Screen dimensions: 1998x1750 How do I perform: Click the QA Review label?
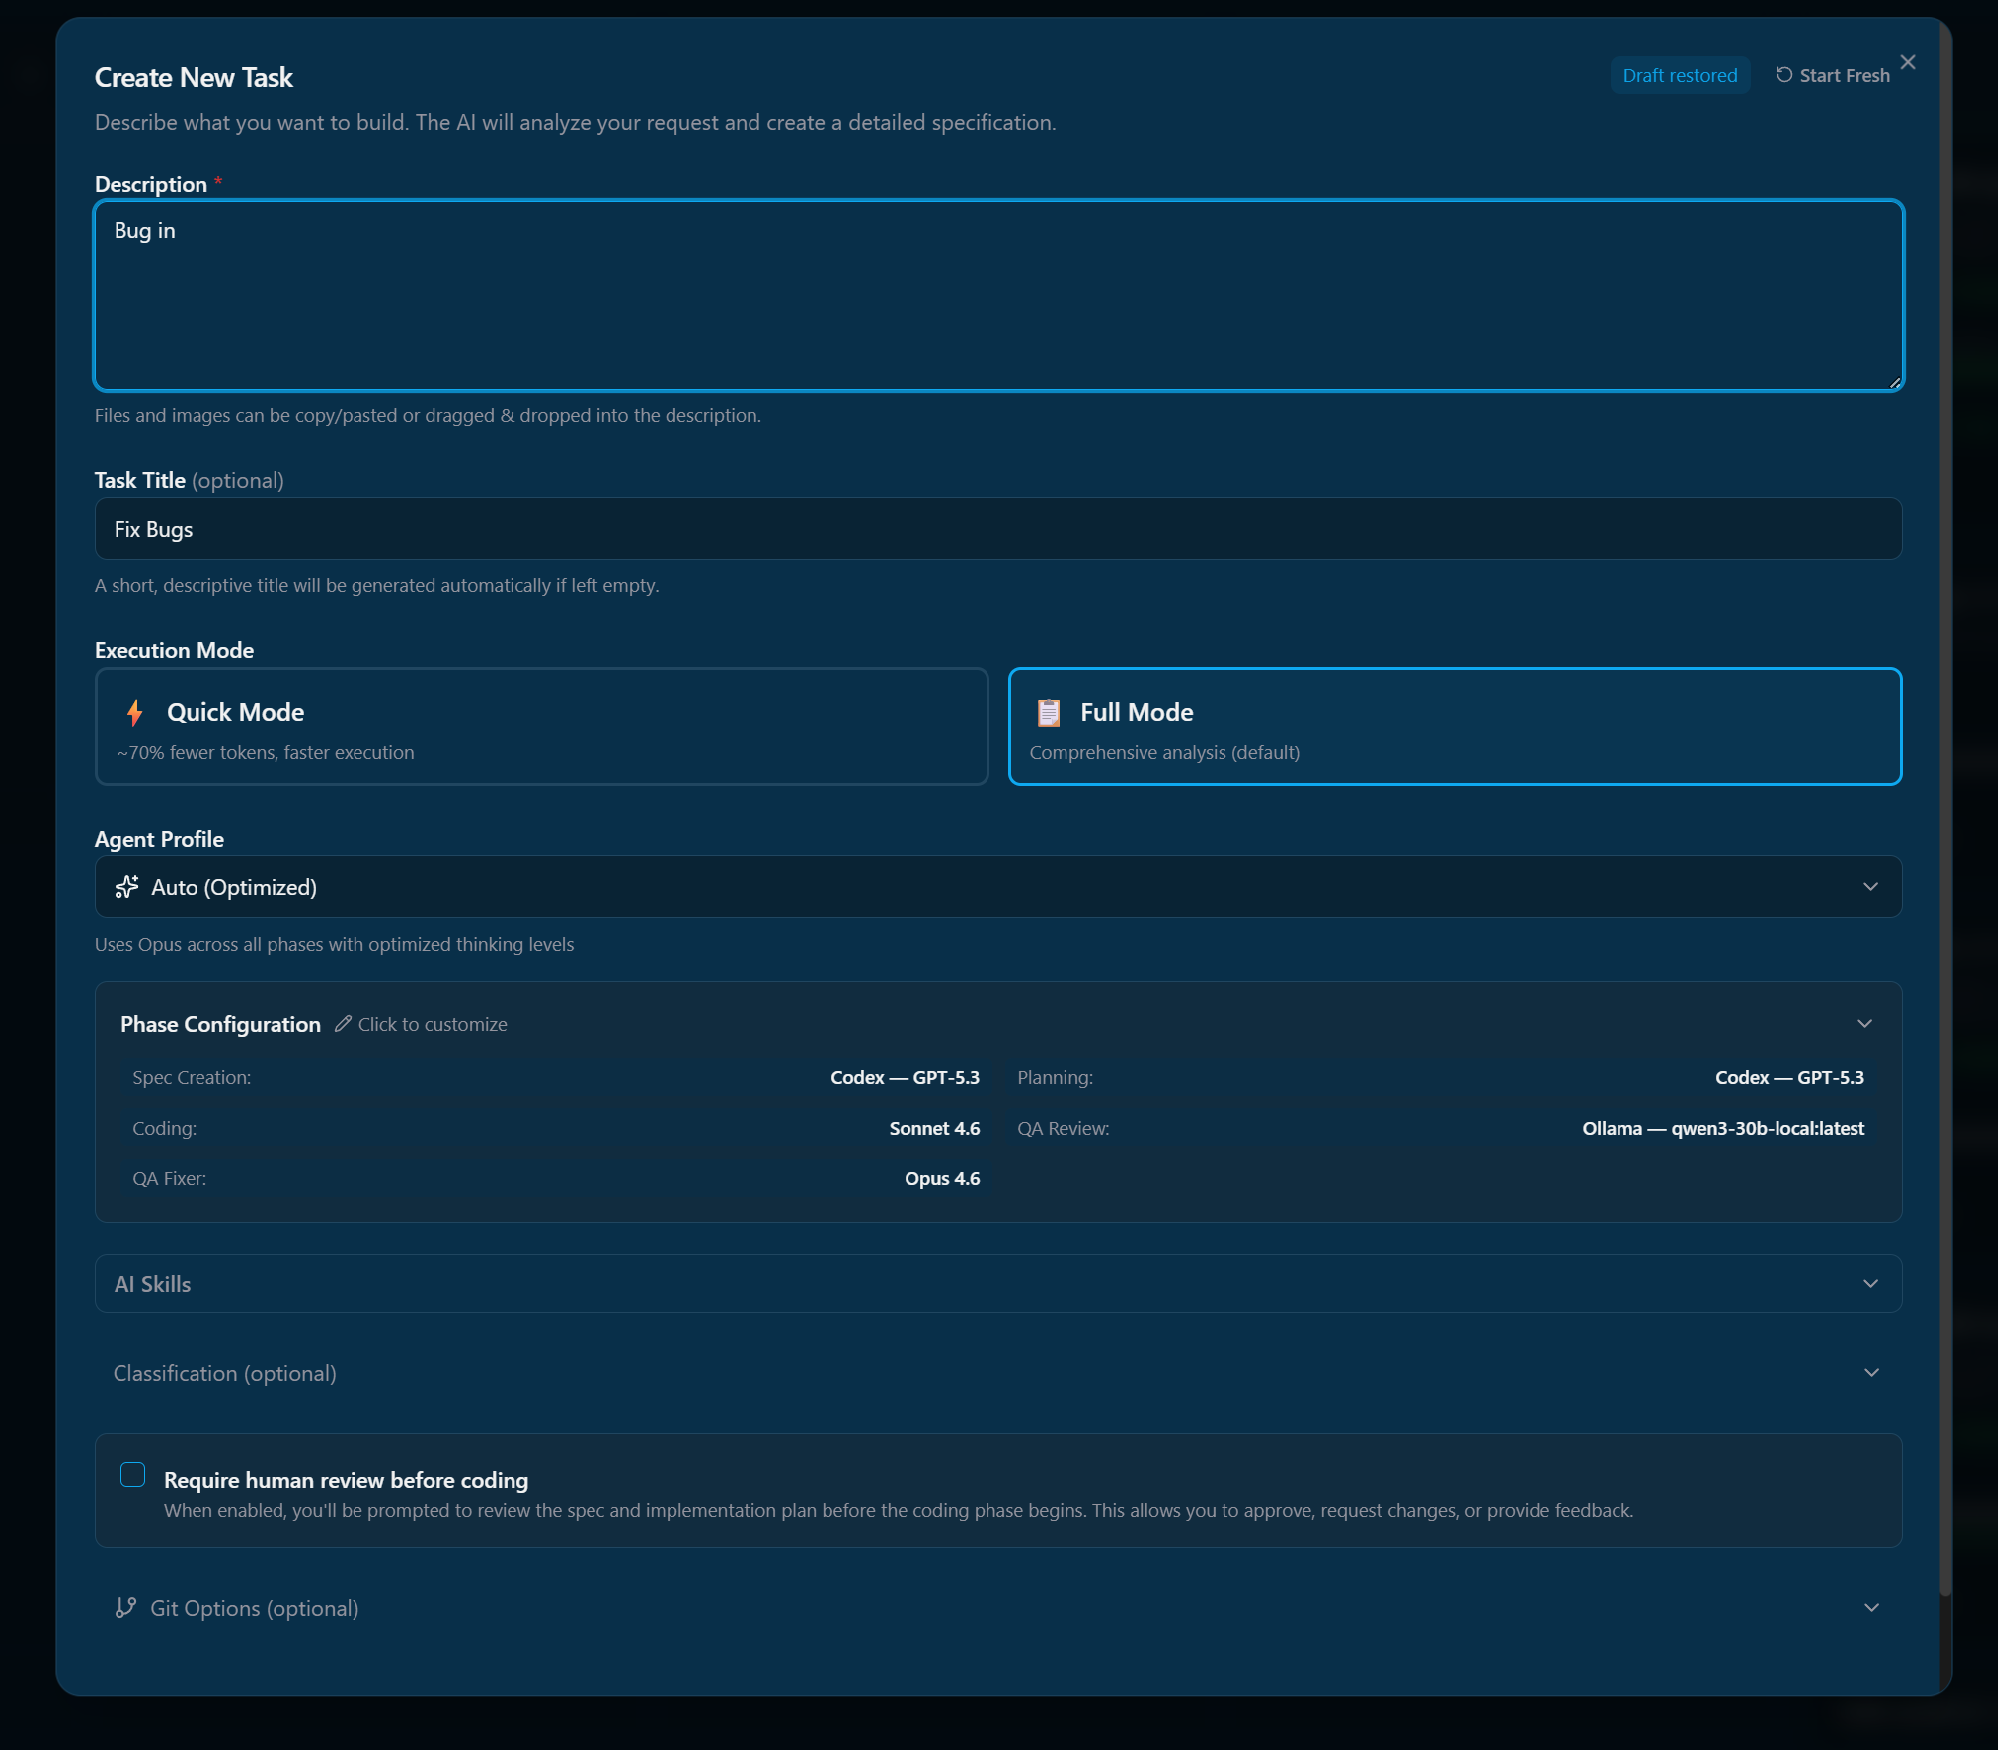pos(1063,1128)
